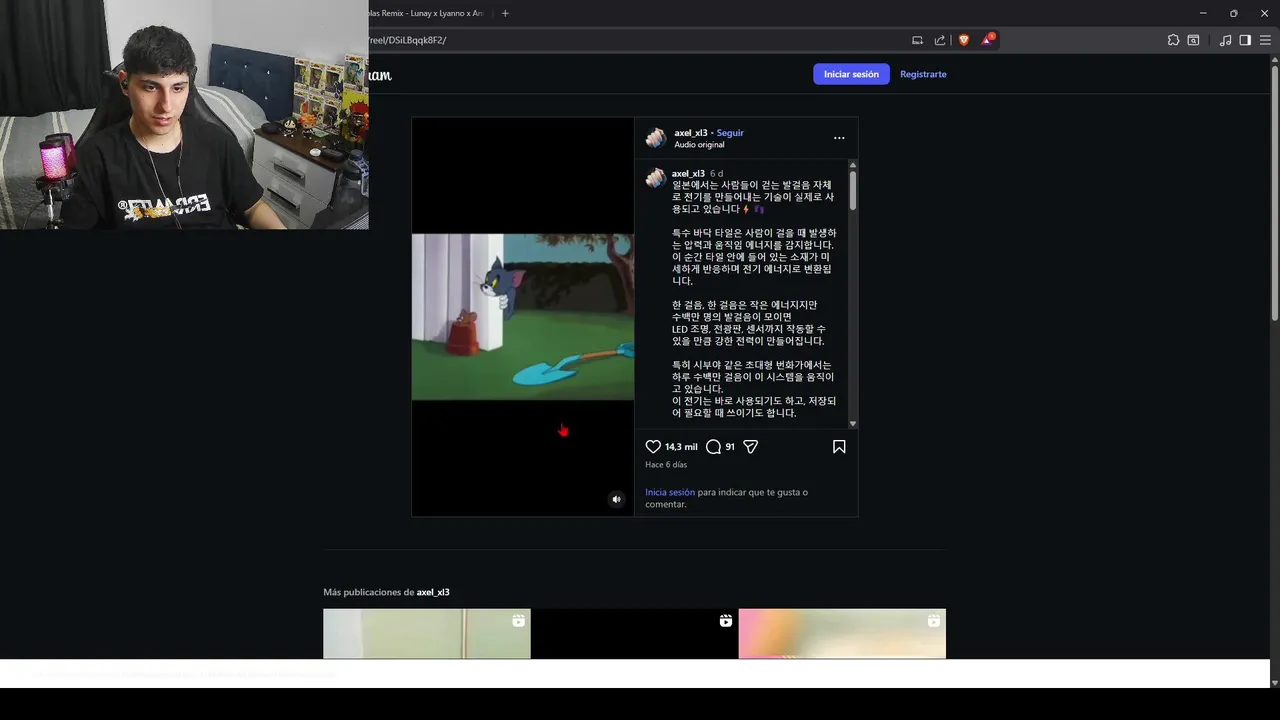
Task: Open a new browser tab
Action: tap(505, 13)
